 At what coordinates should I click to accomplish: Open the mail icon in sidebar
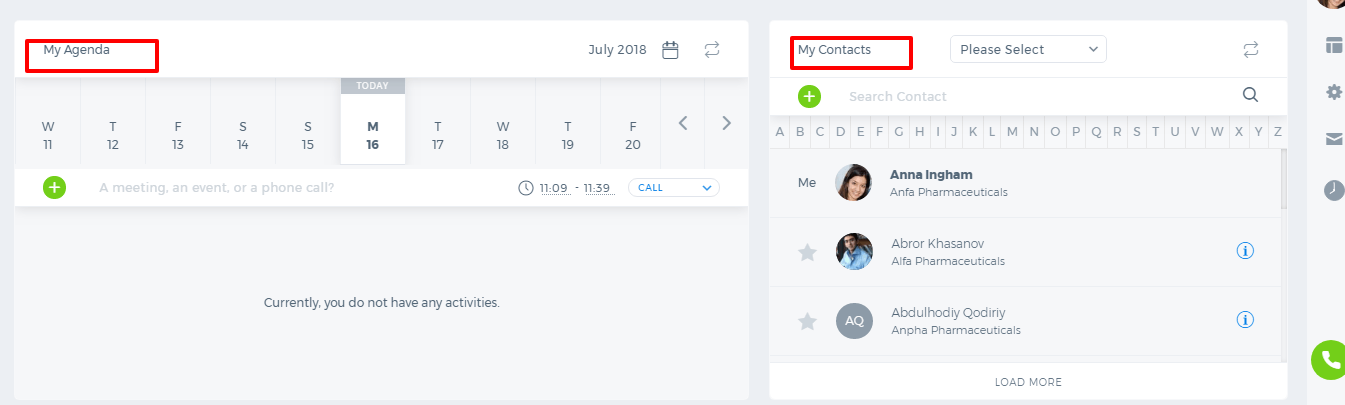click(x=1334, y=139)
